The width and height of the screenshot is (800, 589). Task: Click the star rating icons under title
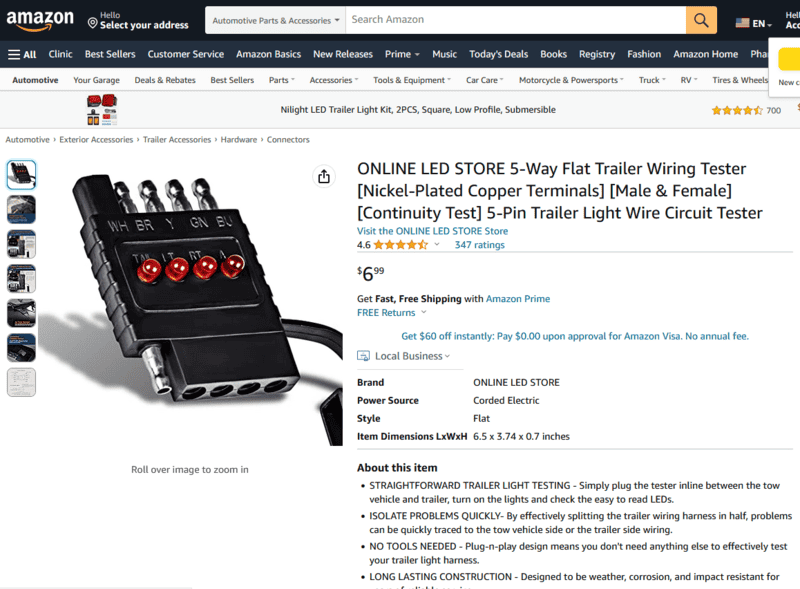[x=401, y=245]
